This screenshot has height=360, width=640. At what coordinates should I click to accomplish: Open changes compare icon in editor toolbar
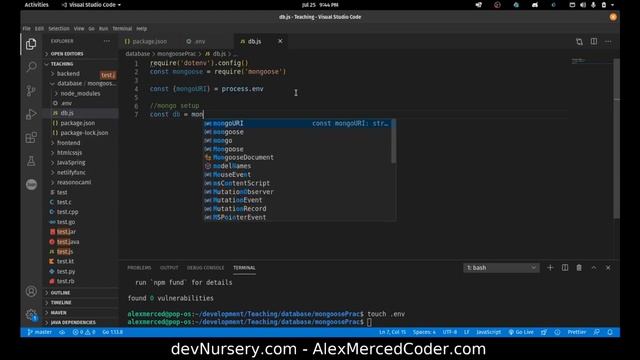[x=579, y=42]
